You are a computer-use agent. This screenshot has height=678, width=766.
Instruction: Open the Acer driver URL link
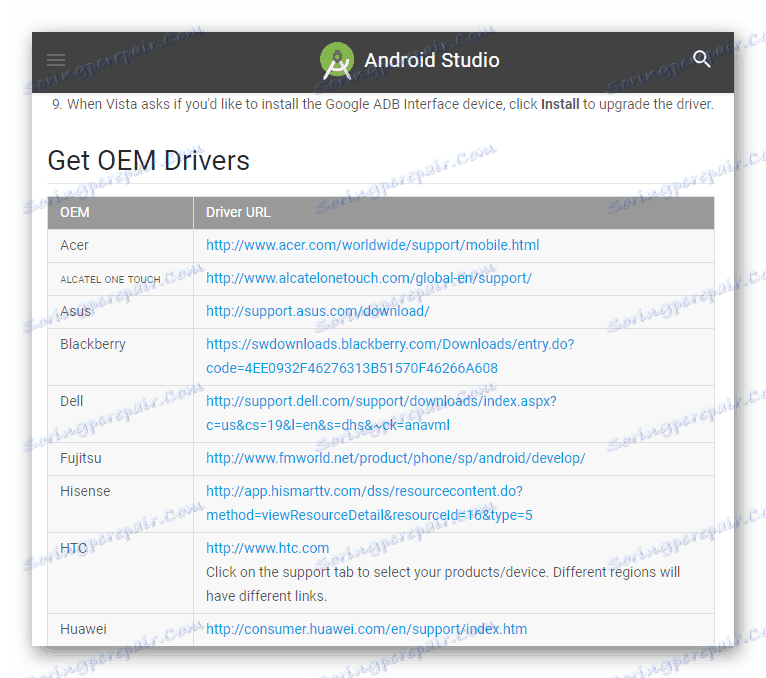[x=372, y=245]
